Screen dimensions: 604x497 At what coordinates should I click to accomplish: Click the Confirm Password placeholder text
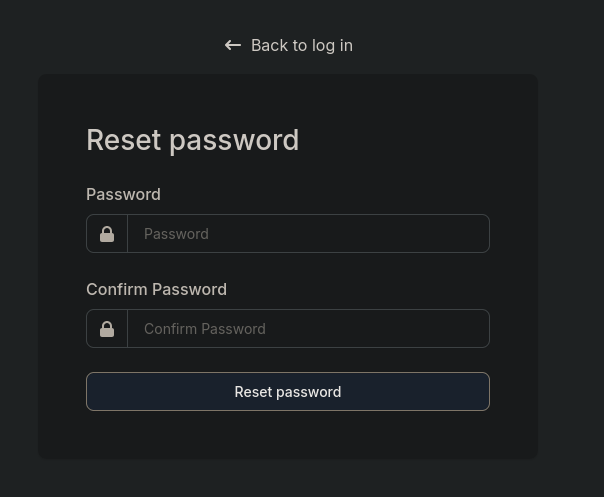coord(205,329)
